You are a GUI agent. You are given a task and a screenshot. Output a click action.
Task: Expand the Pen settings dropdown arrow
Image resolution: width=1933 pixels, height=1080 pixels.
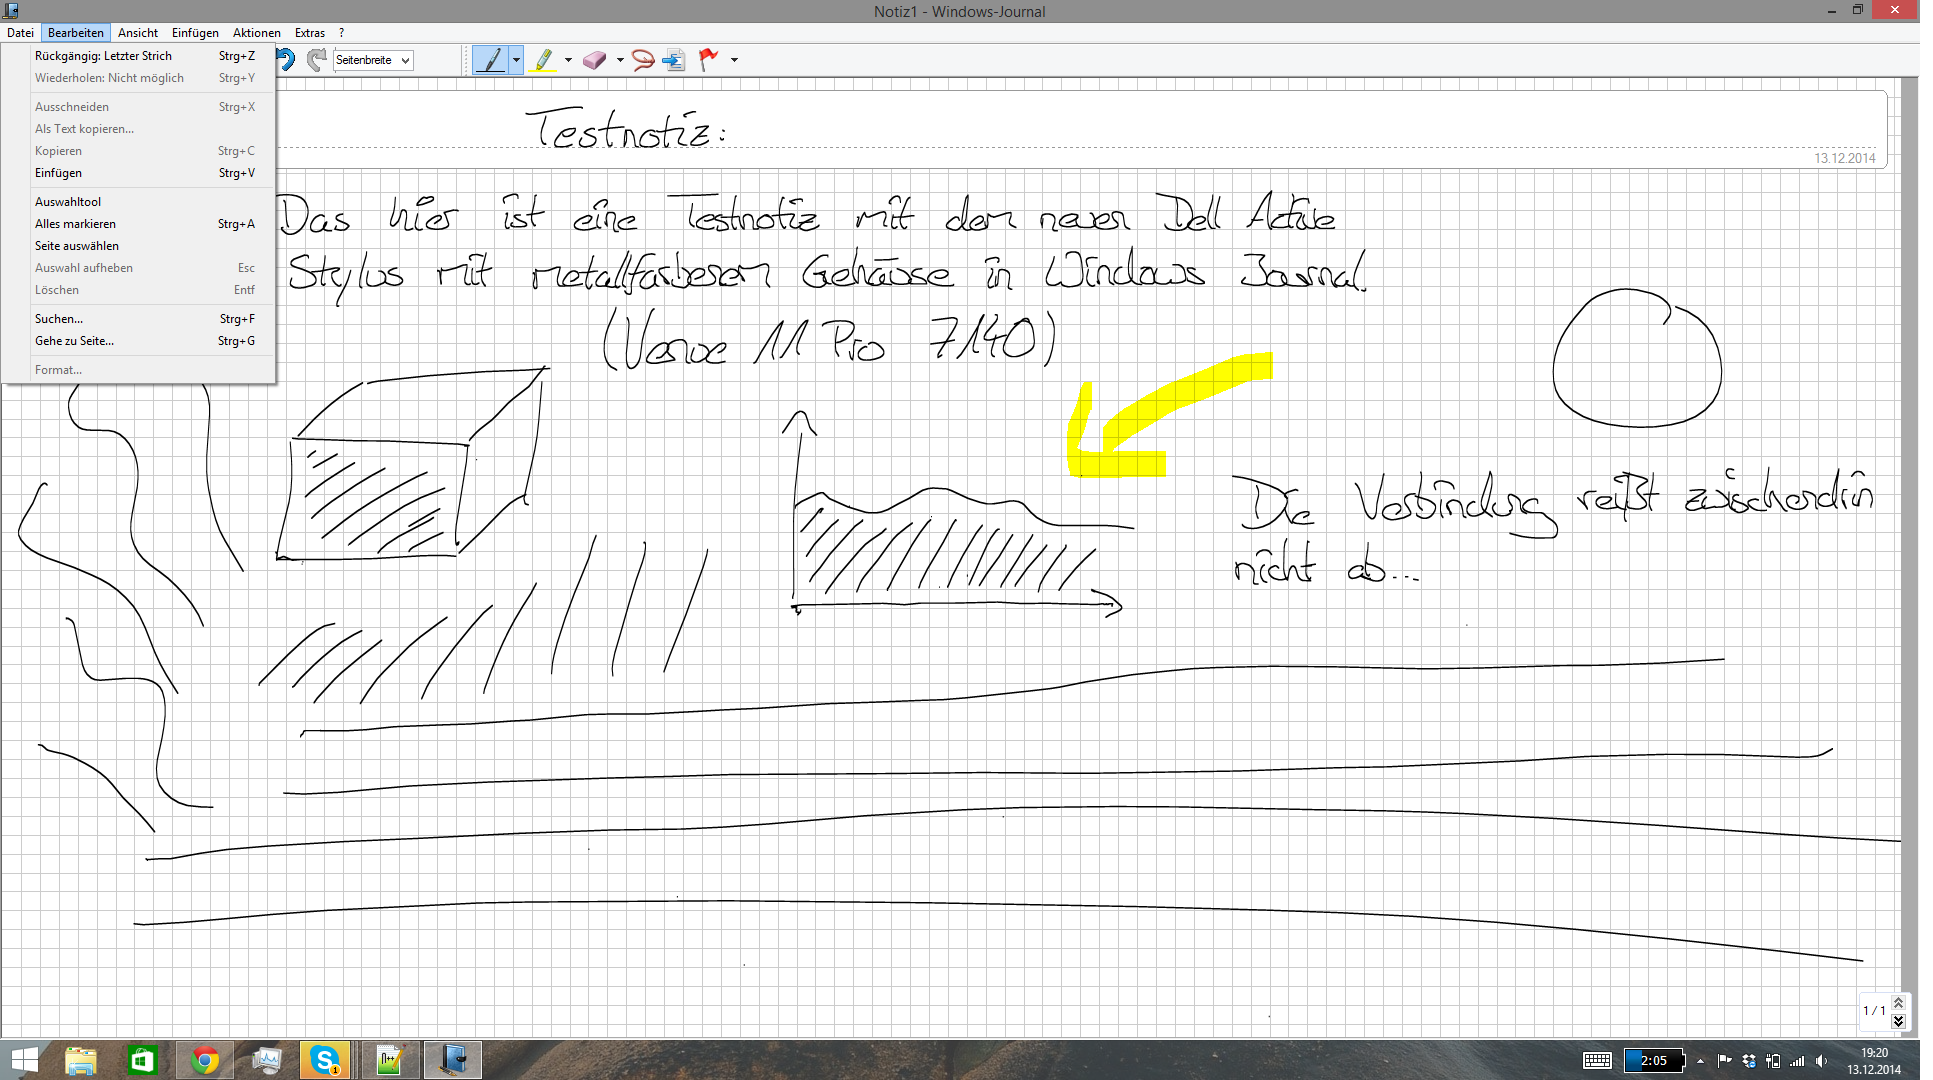[x=516, y=60]
